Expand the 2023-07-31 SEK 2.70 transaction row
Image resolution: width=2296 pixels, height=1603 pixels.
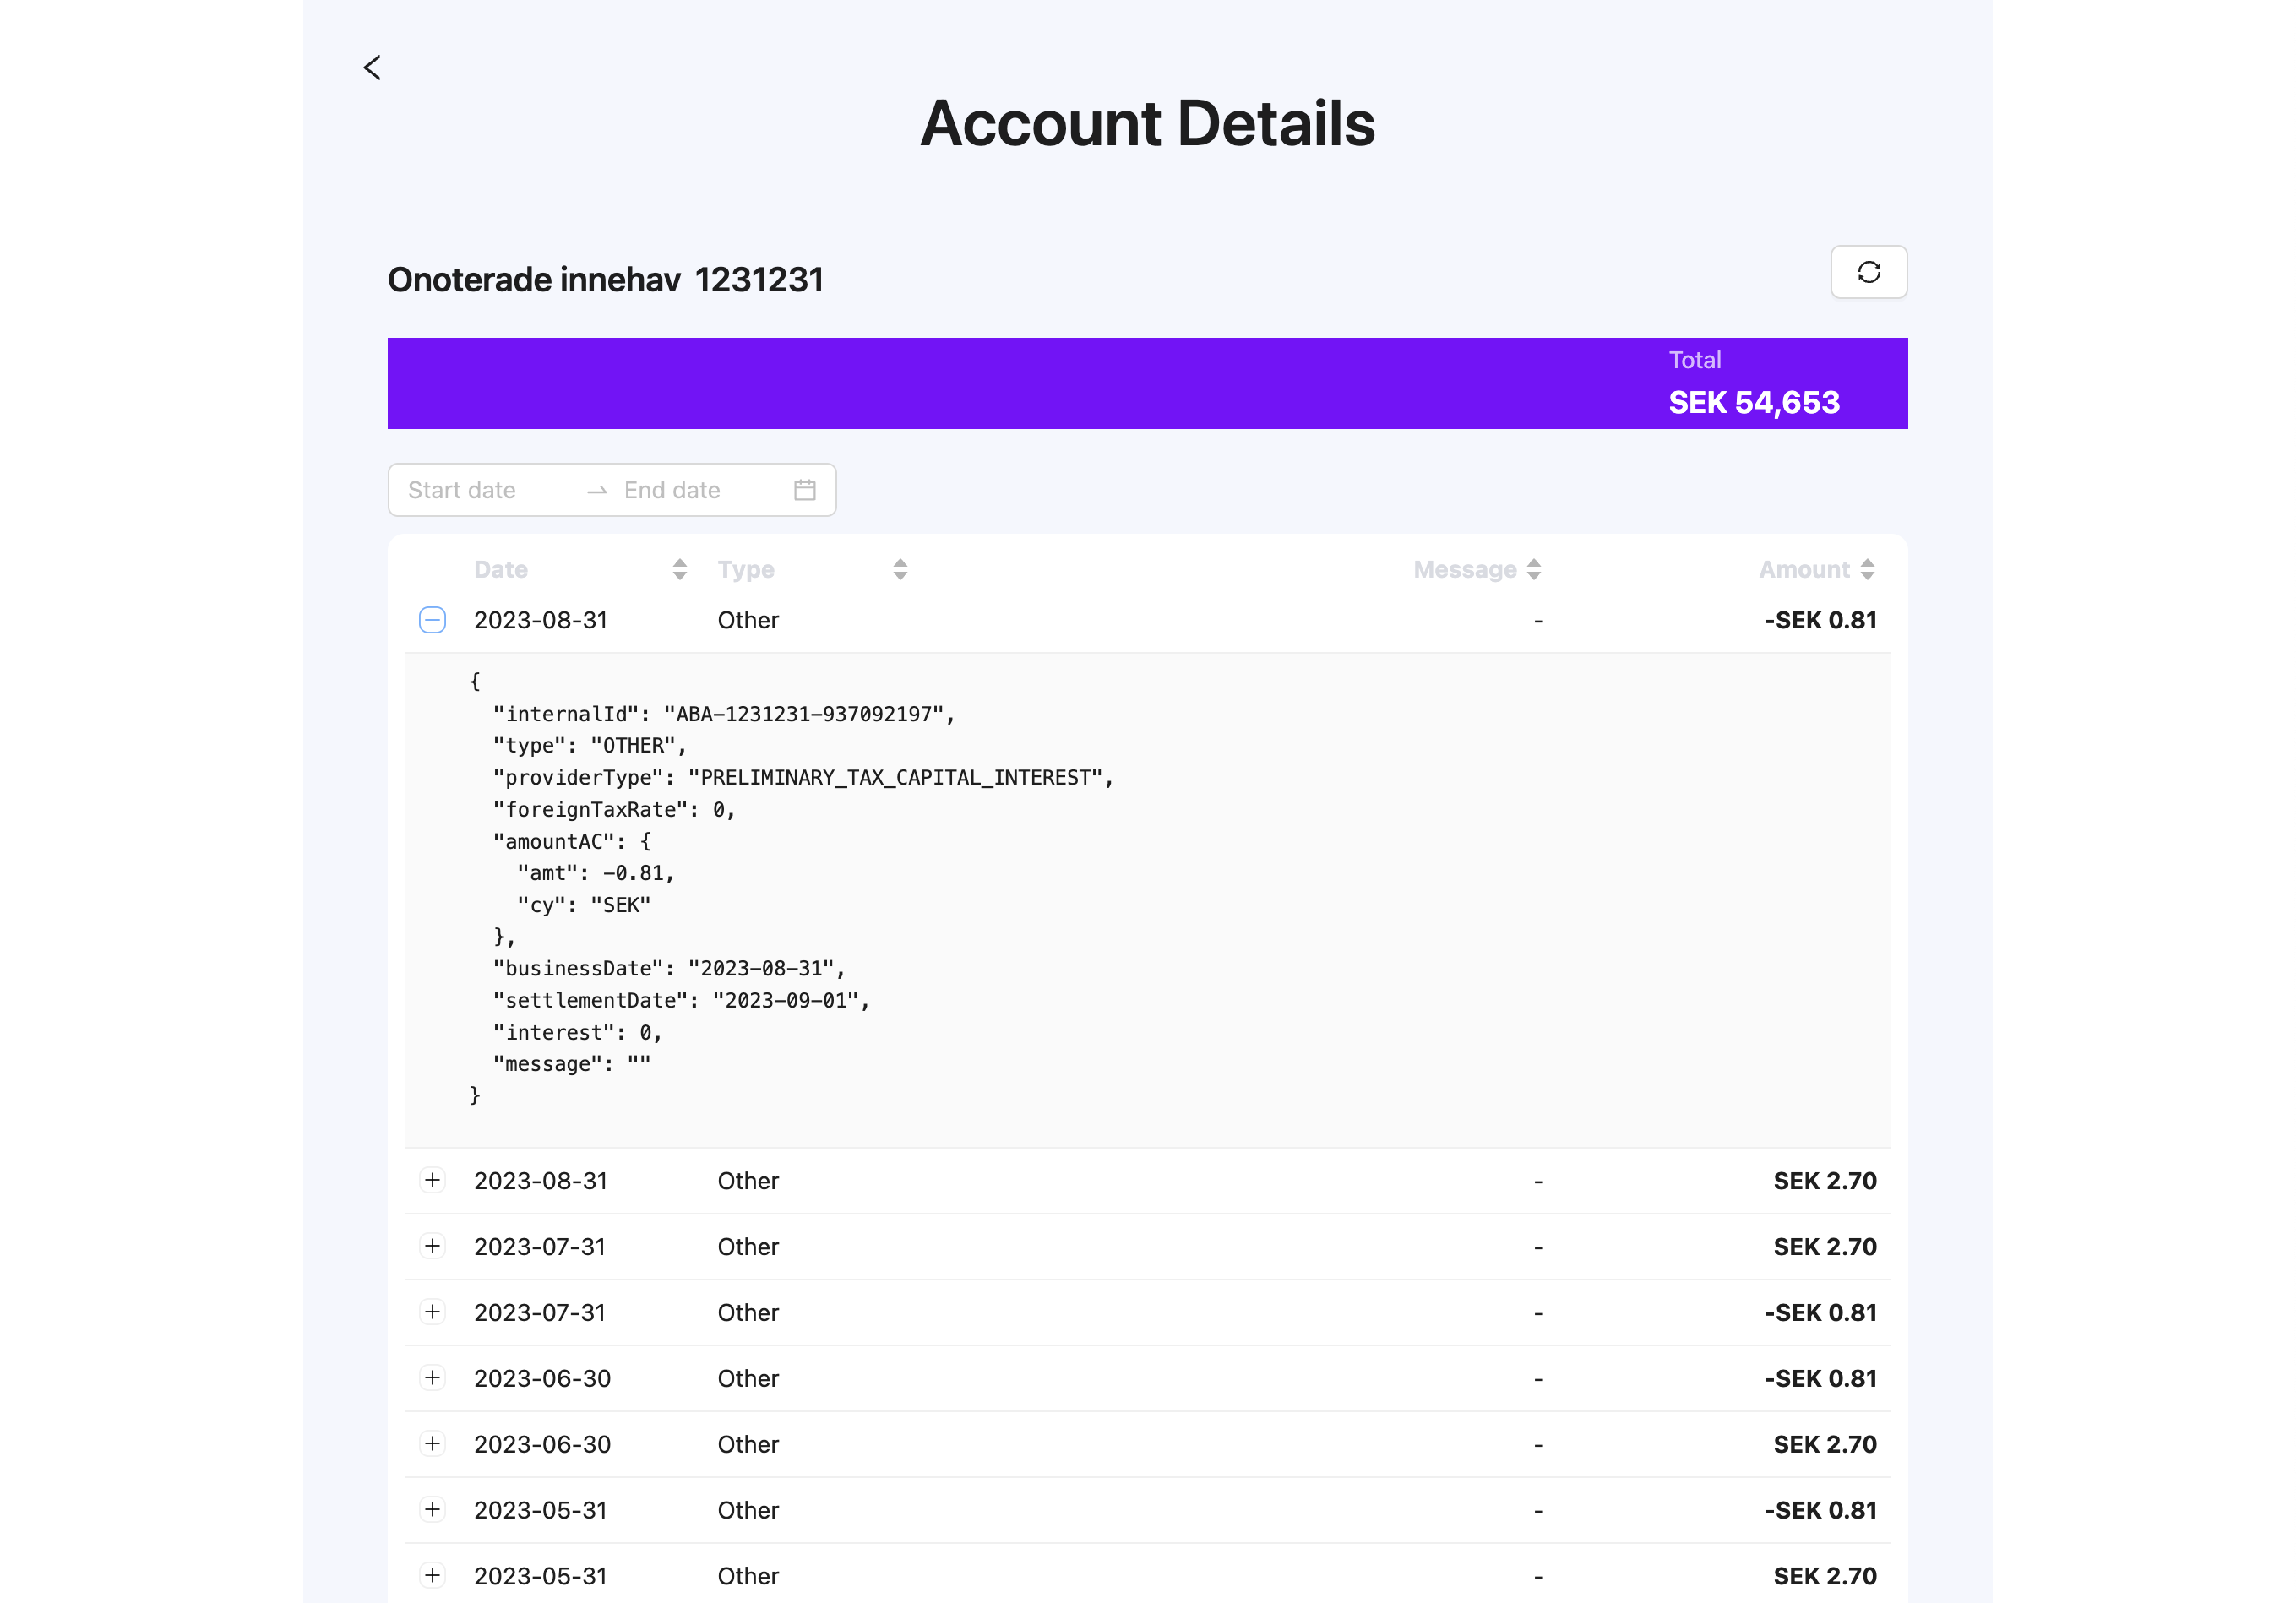432,1247
